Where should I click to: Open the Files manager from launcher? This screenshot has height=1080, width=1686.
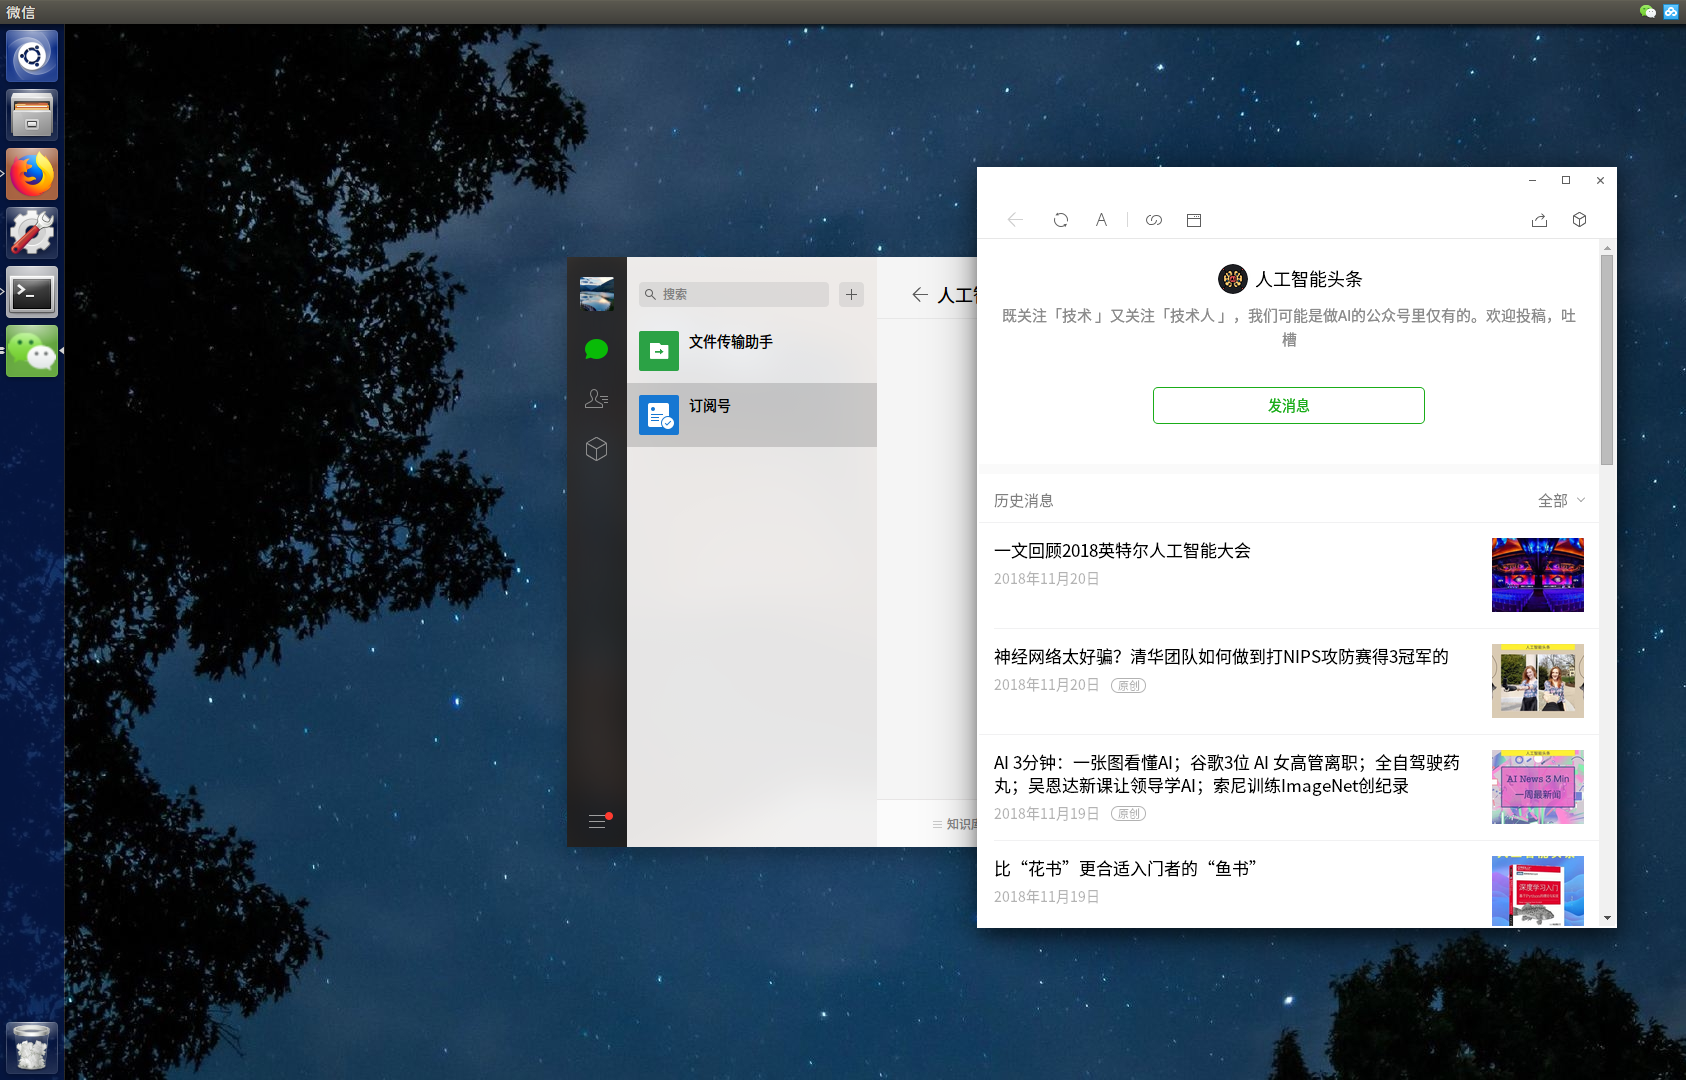pyautogui.click(x=32, y=115)
